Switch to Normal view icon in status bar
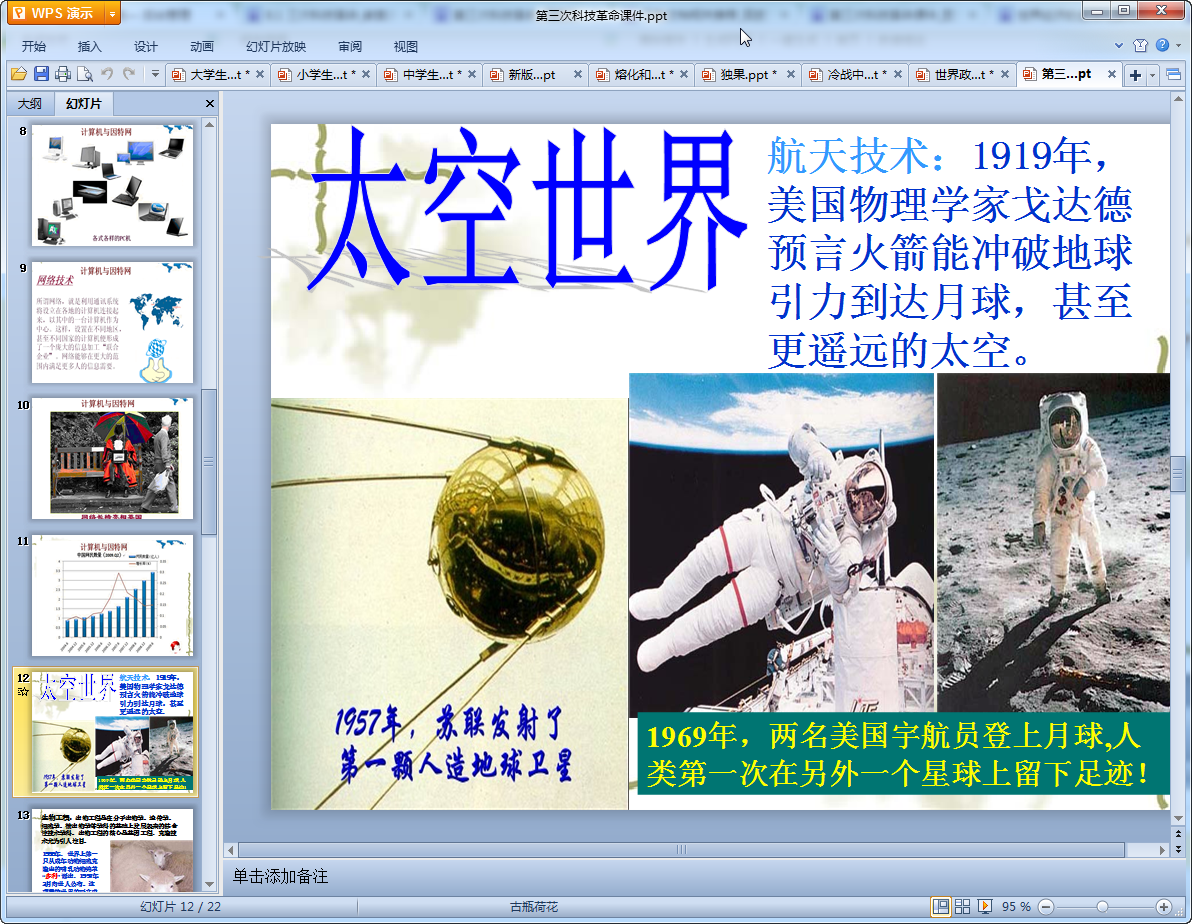Viewport: 1192px width, 924px height. [x=940, y=907]
